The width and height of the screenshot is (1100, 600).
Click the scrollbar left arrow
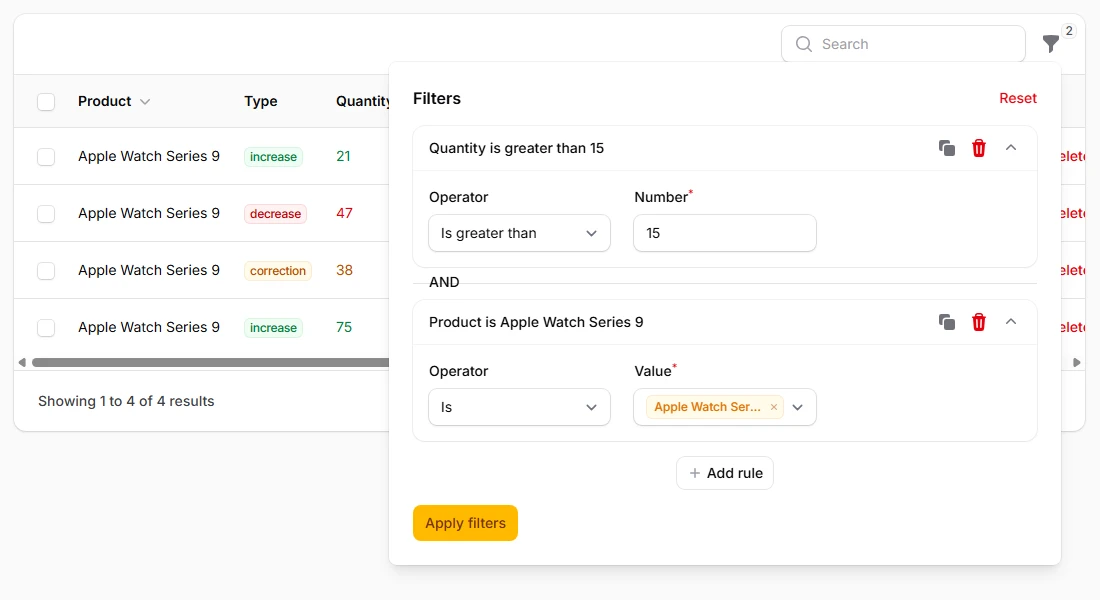click(x=22, y=363)
